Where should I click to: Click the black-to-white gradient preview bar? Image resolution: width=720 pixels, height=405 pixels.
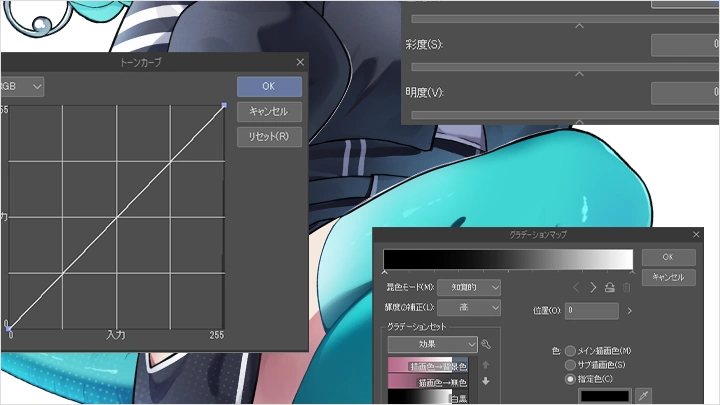(508, 259)
